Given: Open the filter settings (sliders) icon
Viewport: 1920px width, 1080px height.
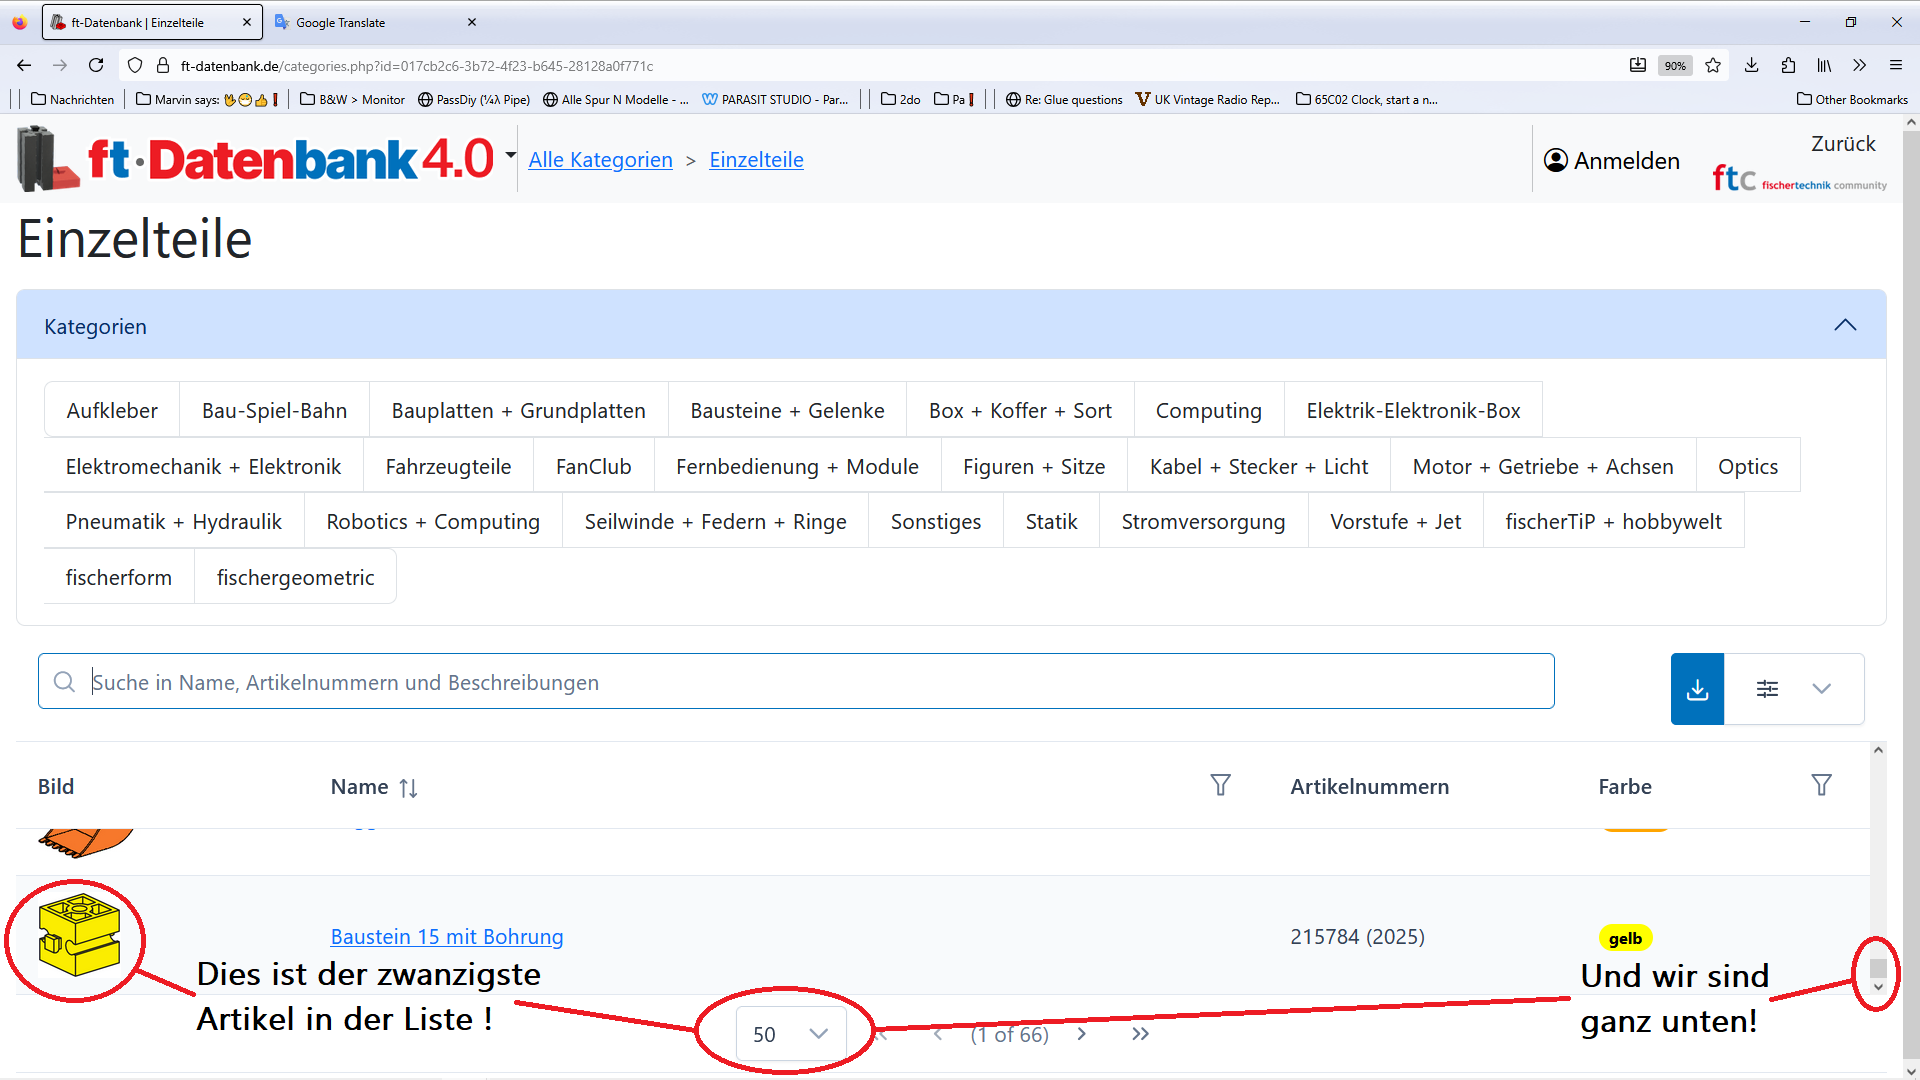Looking at the screenshot, I should point(1768,689).
